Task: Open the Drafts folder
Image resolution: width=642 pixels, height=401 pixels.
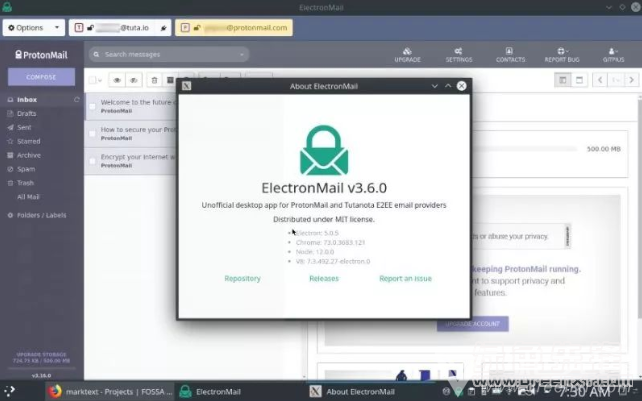Action: 26,113
